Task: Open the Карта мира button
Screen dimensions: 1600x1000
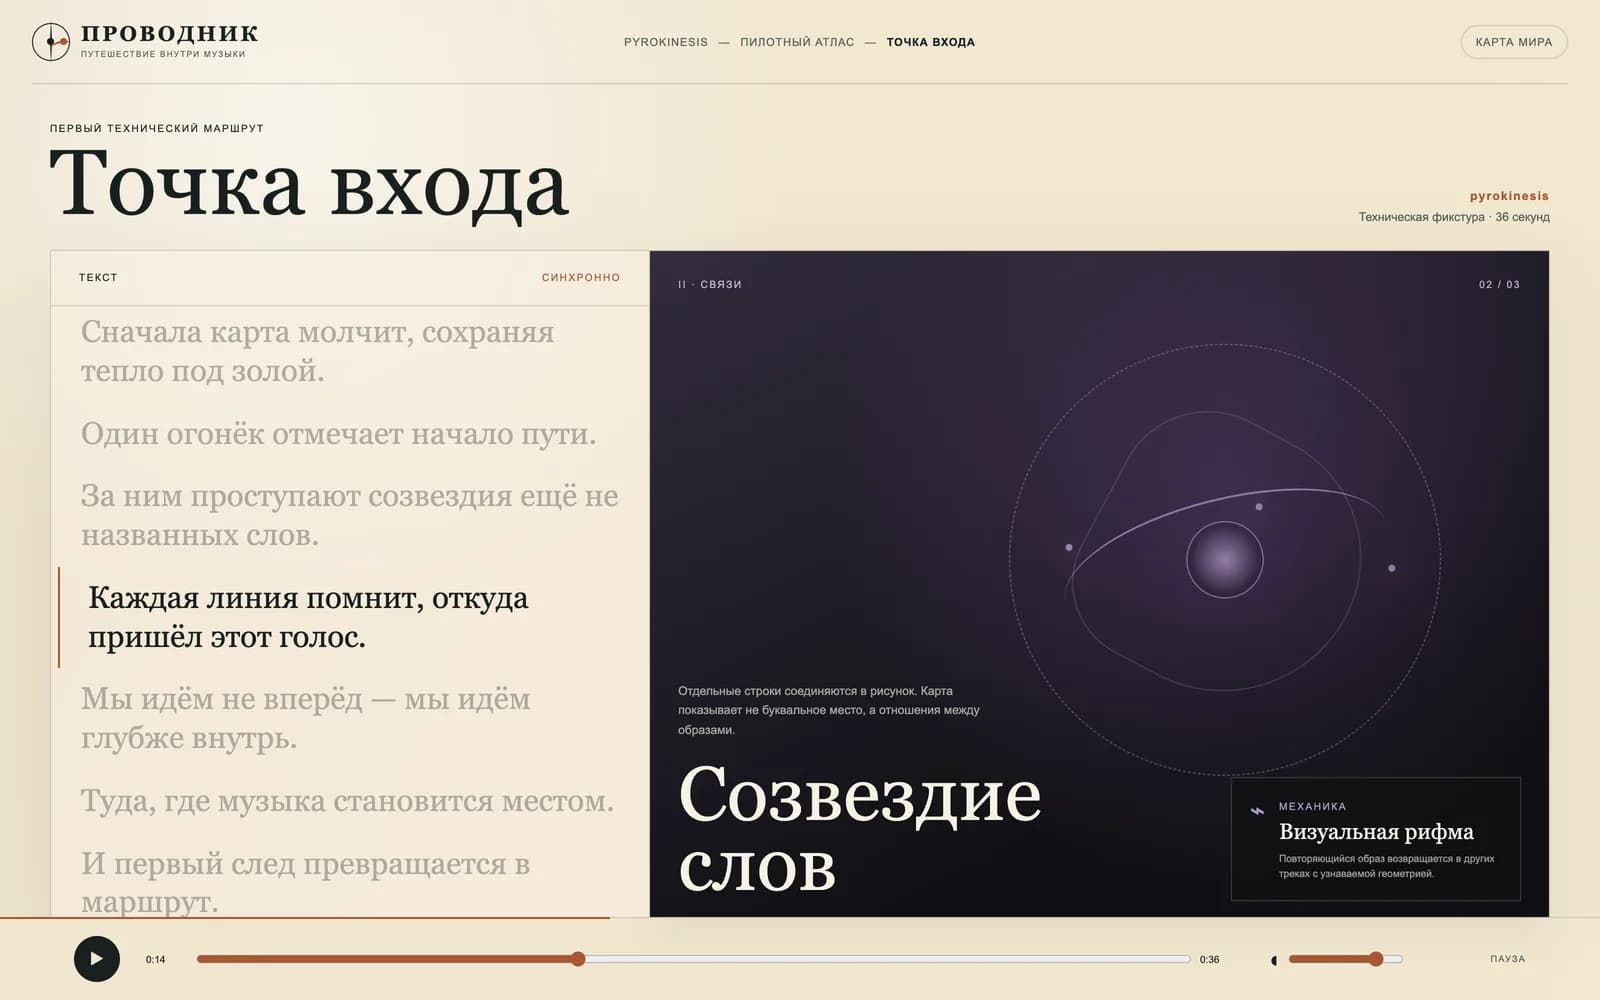Action: pyautogui.click(x=1513, y=42)
